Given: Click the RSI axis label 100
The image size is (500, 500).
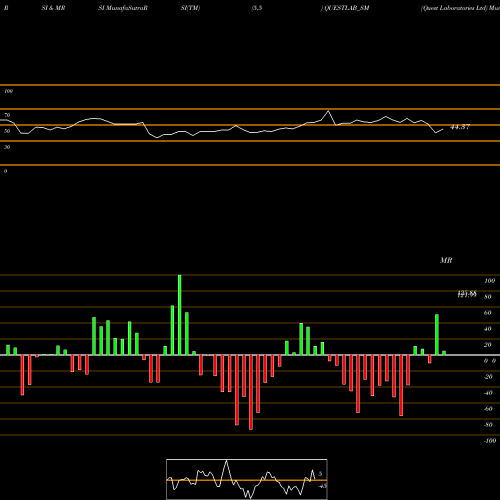Looking at the screenshot, I should (8, 91).
